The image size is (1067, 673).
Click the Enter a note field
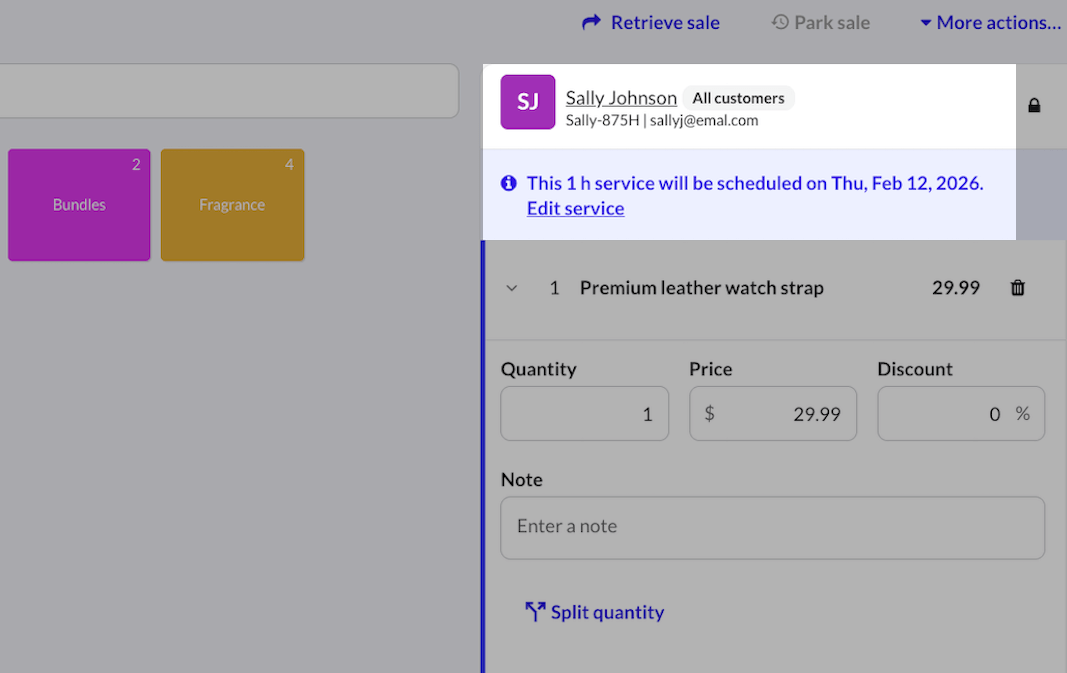(x=772, y=527)
